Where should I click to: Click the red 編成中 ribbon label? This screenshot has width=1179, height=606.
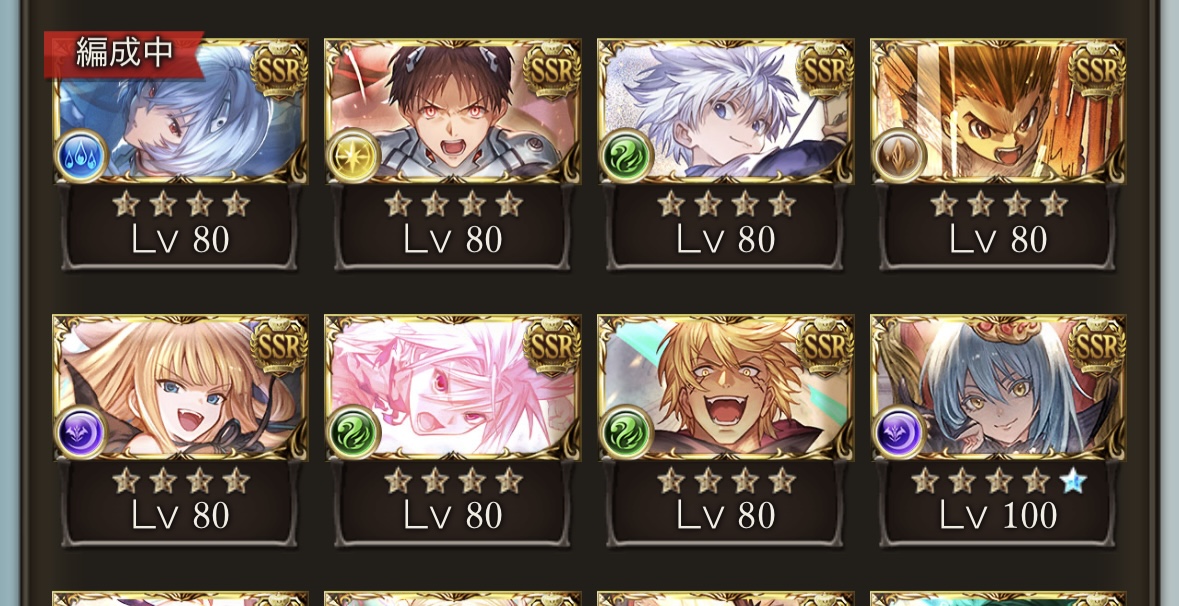click(x=123, y=54)
